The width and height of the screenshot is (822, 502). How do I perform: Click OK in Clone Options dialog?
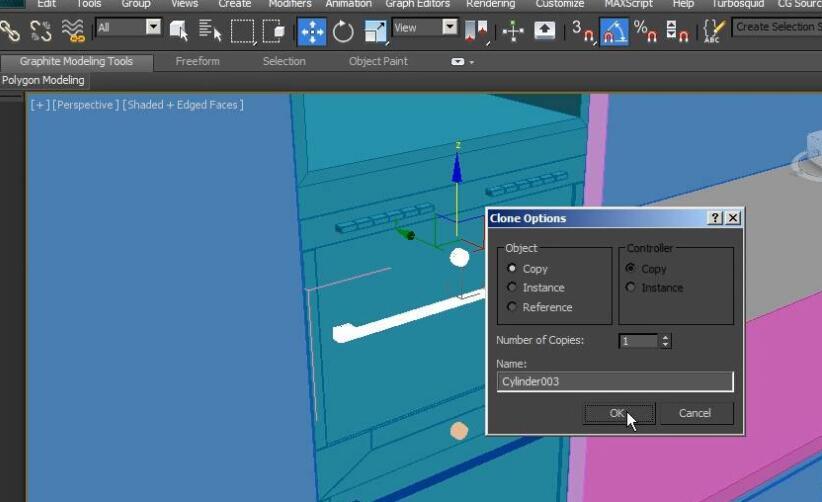(618, 413)
